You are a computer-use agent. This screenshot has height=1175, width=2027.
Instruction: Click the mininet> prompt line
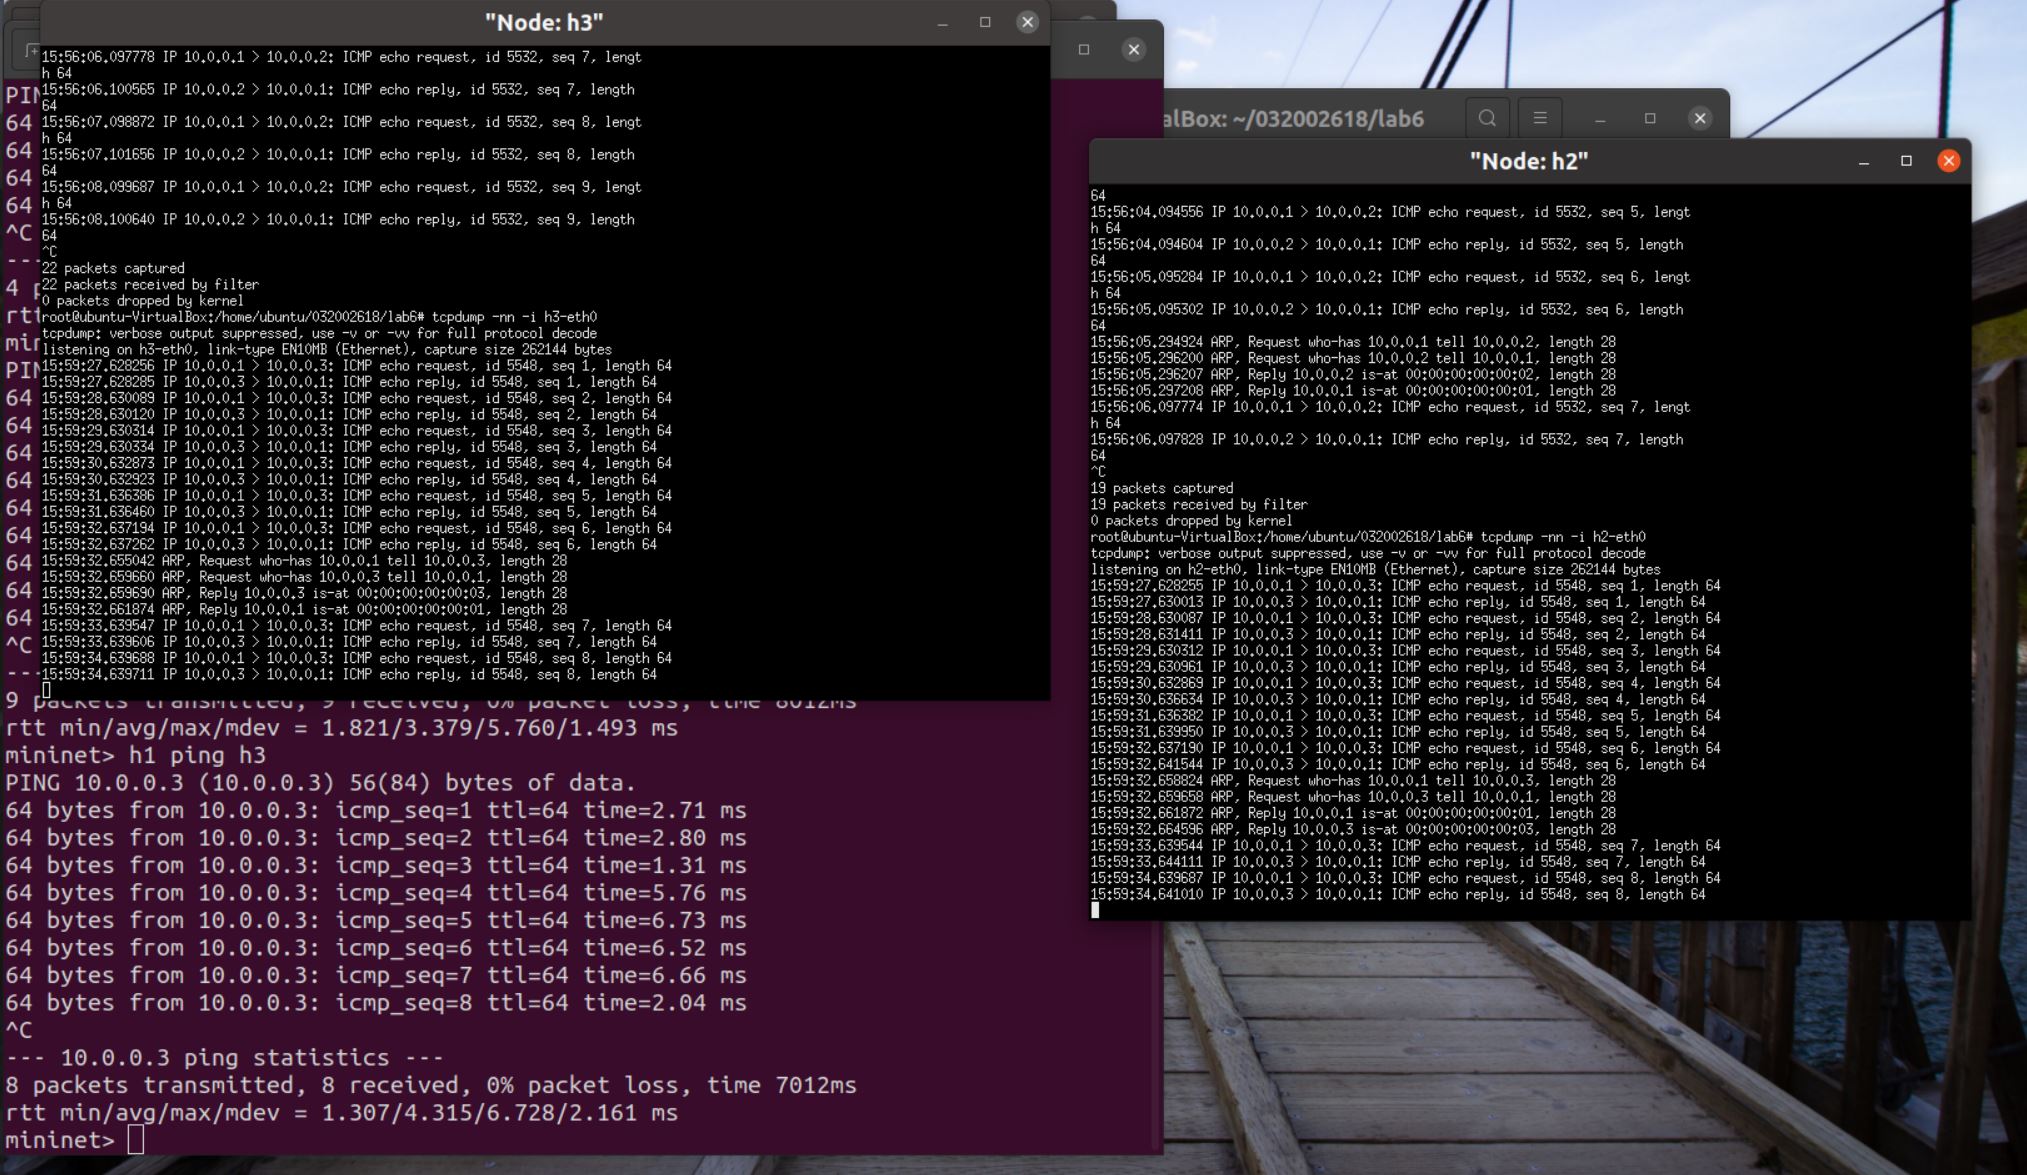click(x=60, y=1140)
